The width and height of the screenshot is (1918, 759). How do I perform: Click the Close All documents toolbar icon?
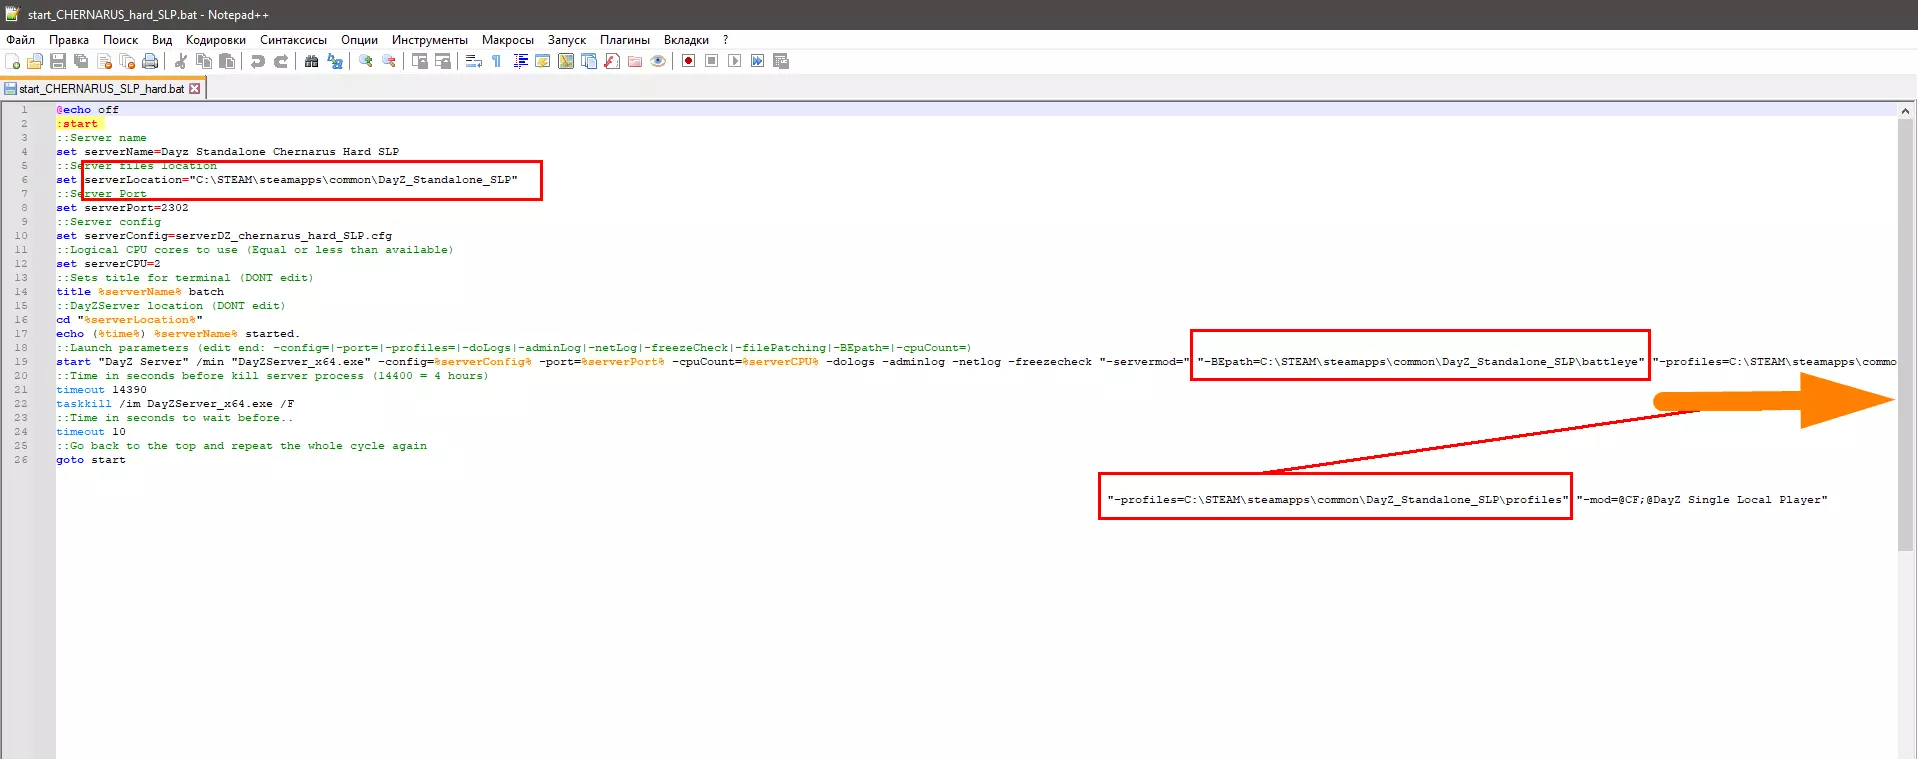pos(127,61)
